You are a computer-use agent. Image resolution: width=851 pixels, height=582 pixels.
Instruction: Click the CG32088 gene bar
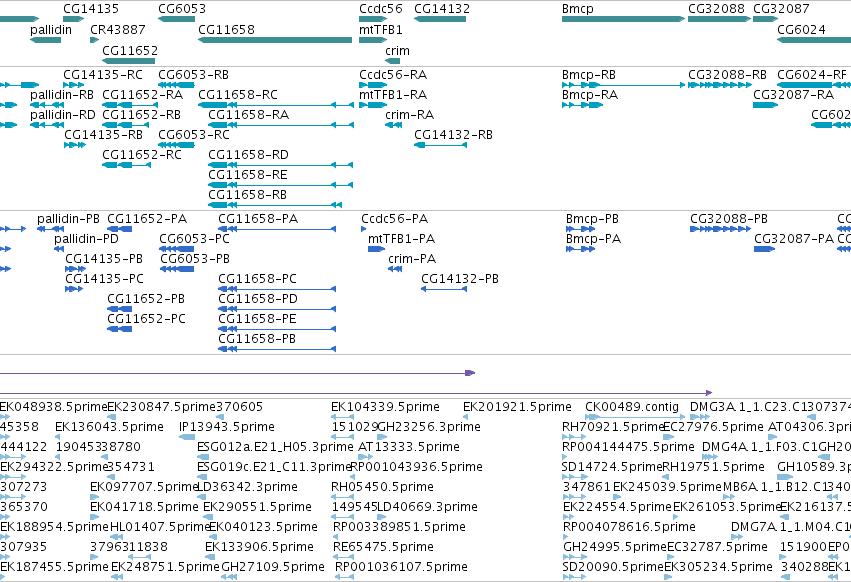click(719, 19)
